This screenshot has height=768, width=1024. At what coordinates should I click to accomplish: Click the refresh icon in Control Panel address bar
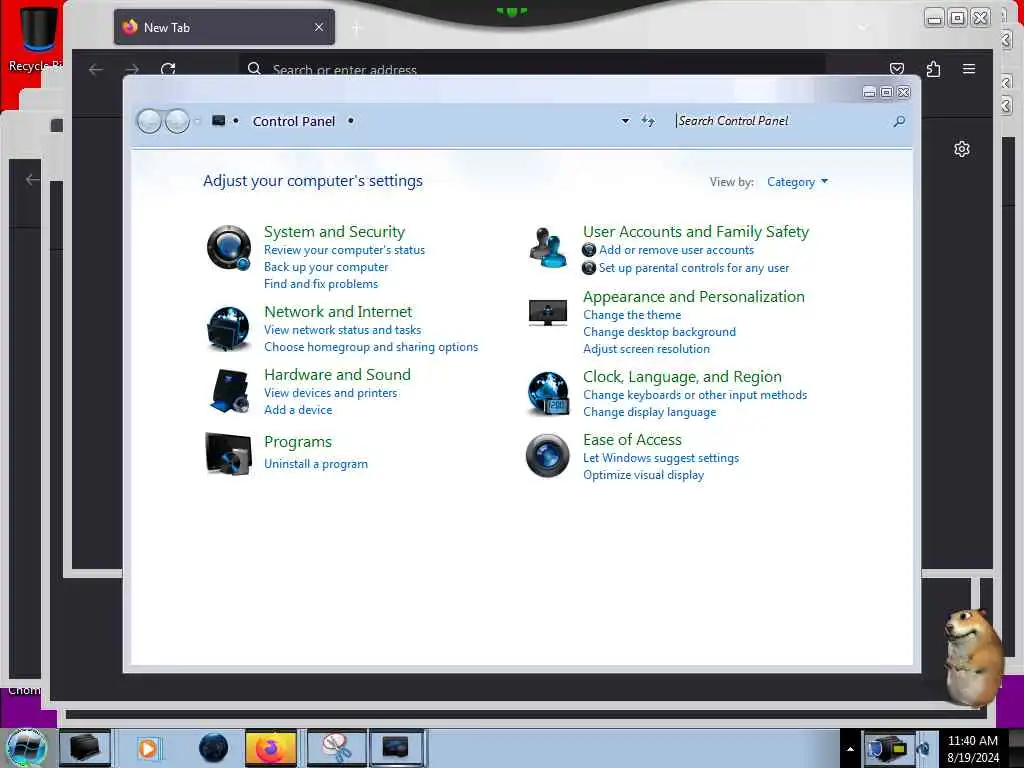(x=647, y=121)
